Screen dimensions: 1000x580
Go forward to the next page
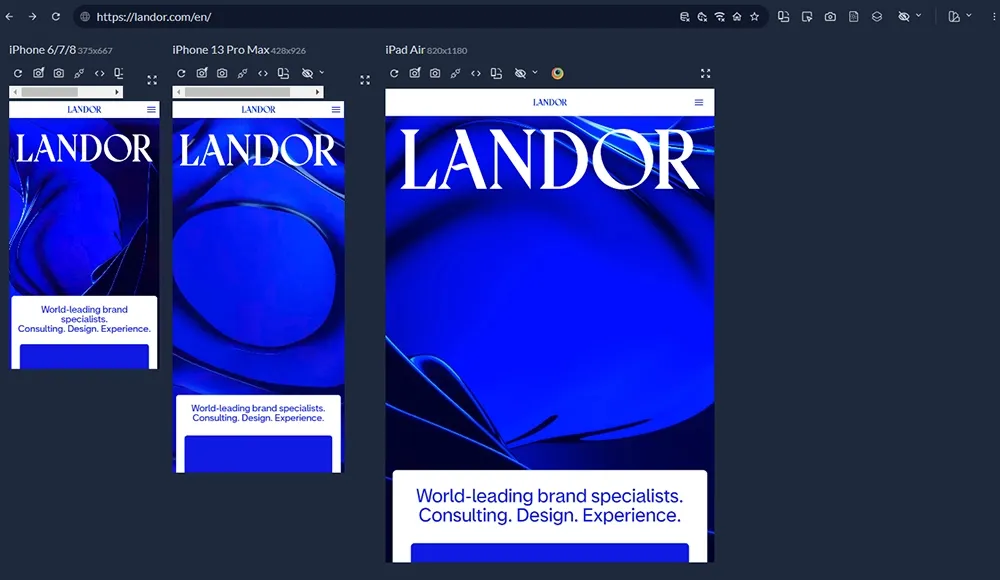click(x=33, y=17)
